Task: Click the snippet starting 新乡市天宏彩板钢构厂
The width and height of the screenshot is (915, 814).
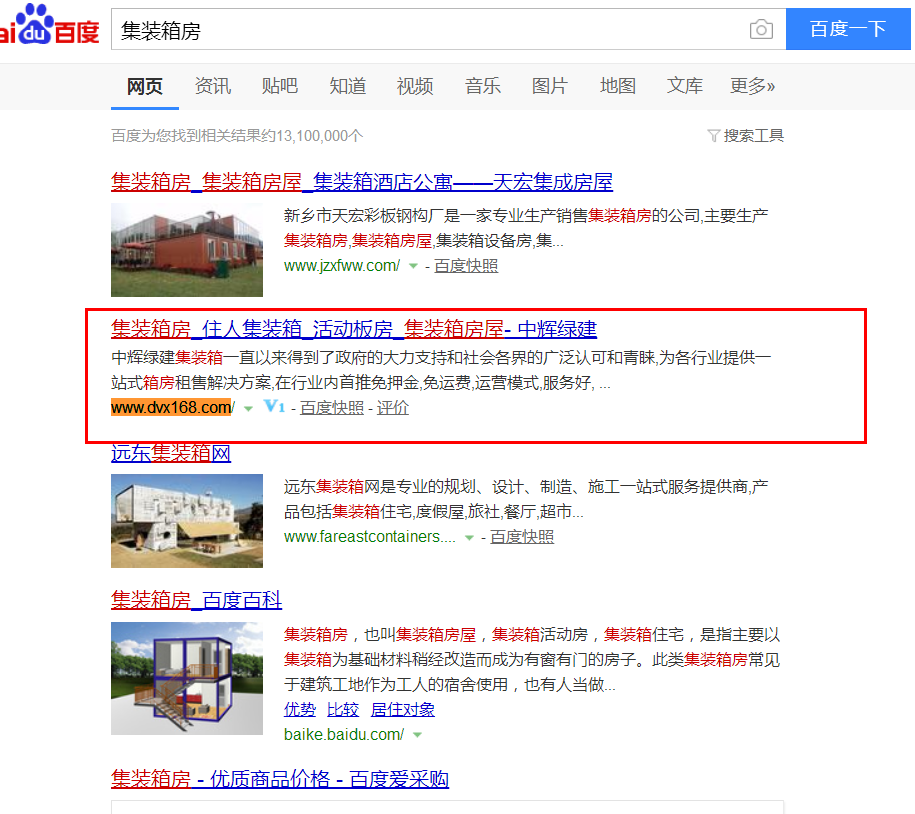Action: point(526,228)
